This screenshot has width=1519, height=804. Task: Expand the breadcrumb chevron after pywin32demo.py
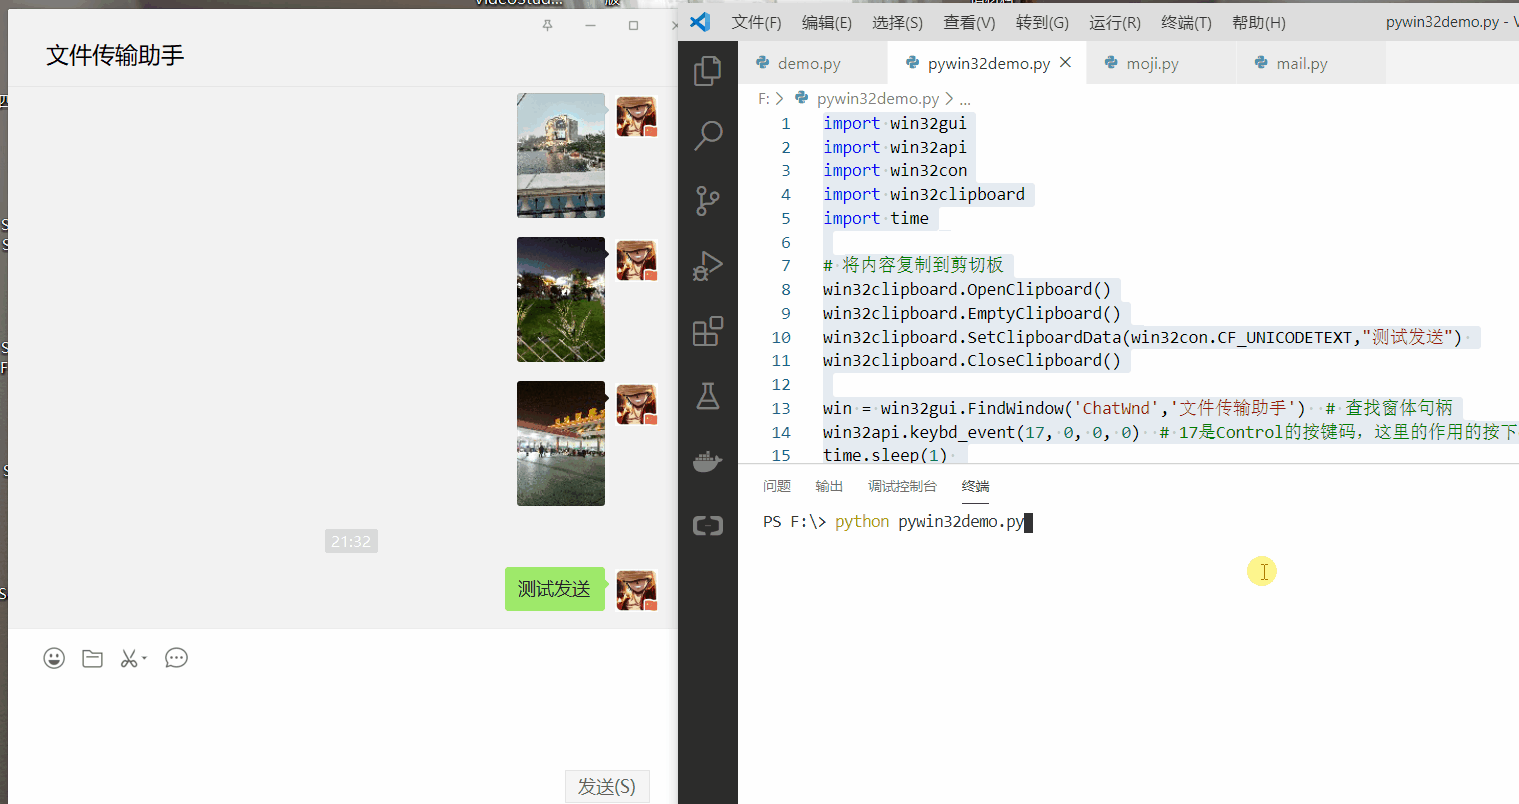coord(949,98)
